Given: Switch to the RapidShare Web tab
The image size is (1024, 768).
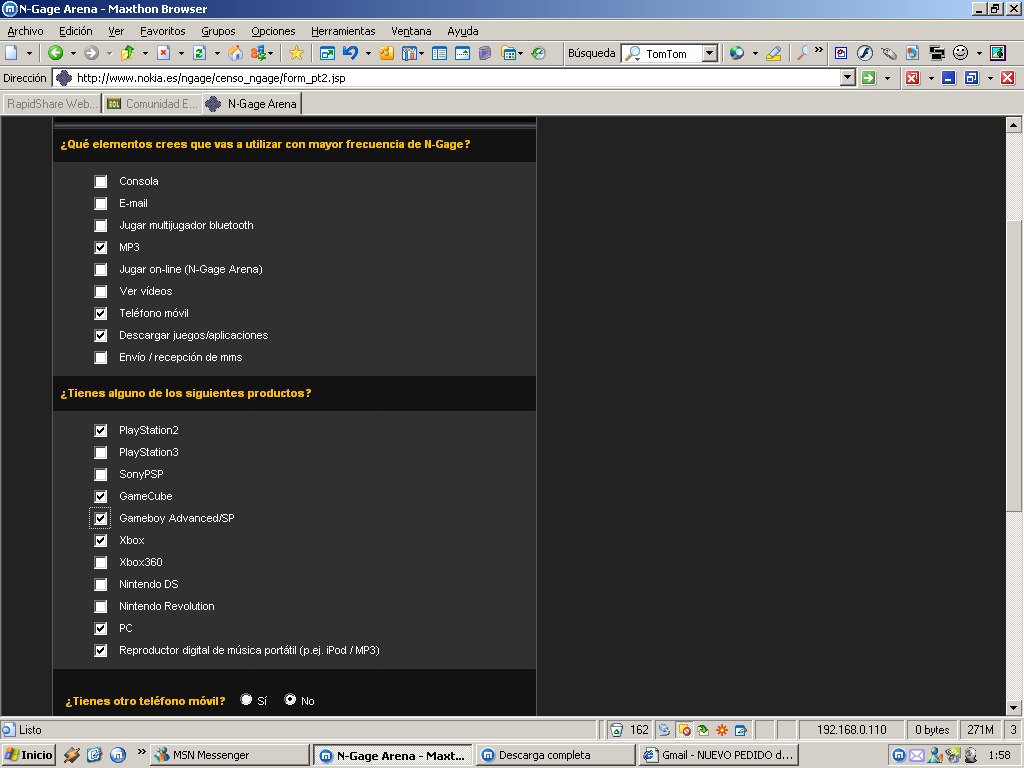Looking at the screenshot, I should pos(52,104).
